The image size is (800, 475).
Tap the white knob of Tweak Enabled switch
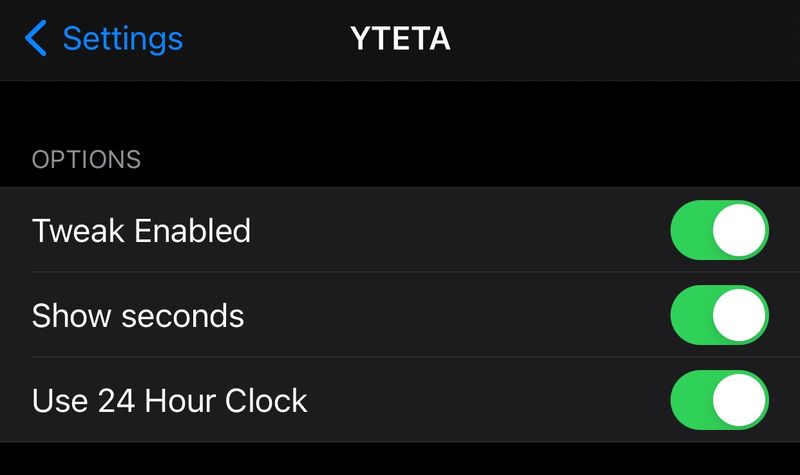(x=739, y=230)
